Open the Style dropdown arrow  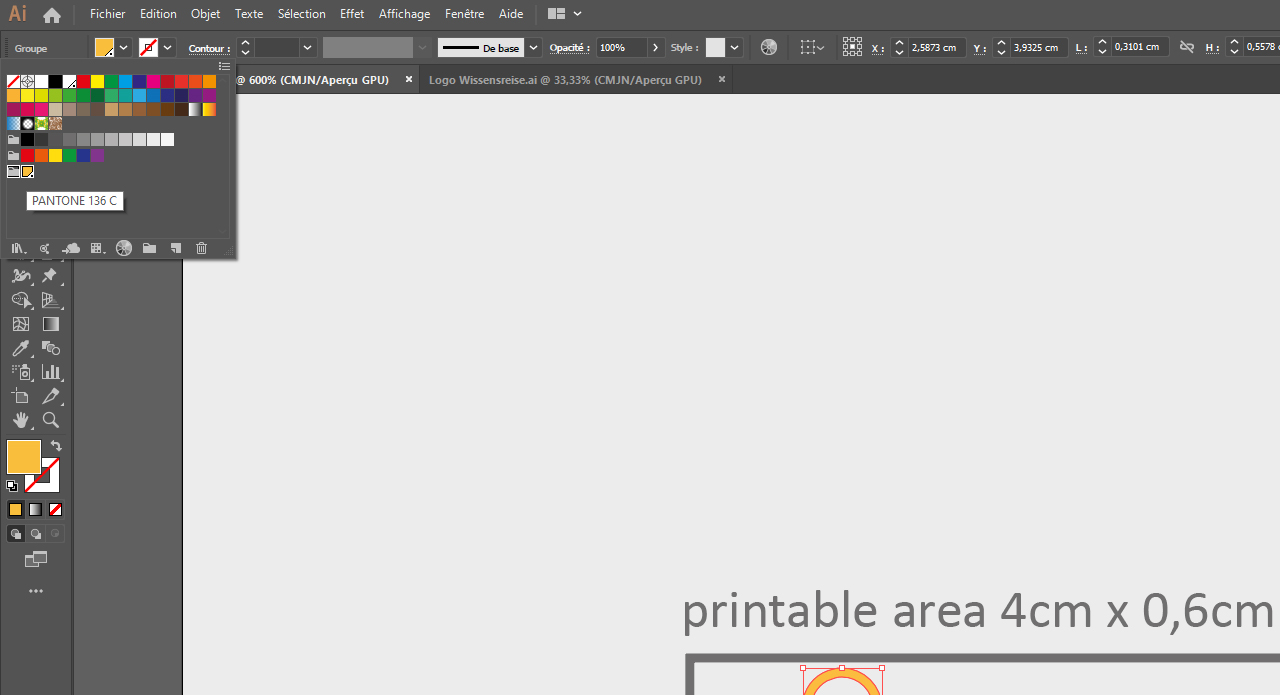735,47
